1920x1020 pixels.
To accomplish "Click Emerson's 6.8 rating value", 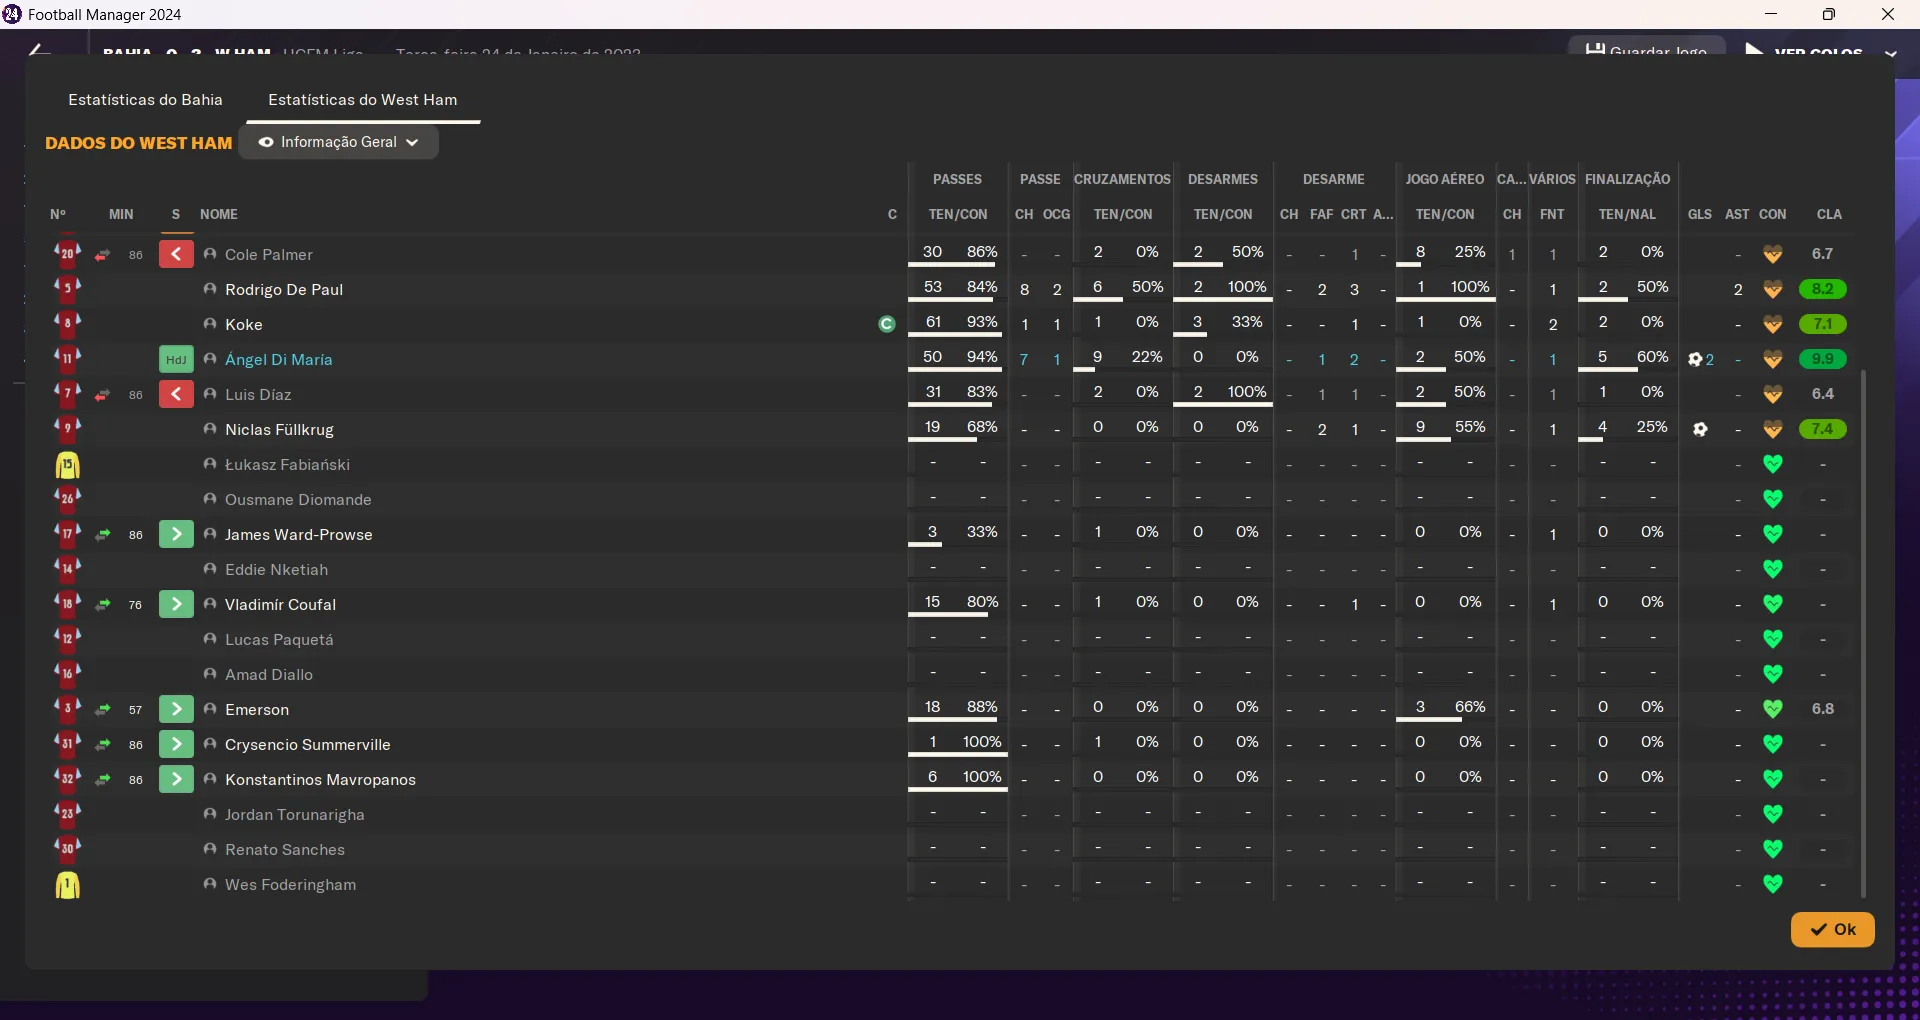I will (1822, 708).
